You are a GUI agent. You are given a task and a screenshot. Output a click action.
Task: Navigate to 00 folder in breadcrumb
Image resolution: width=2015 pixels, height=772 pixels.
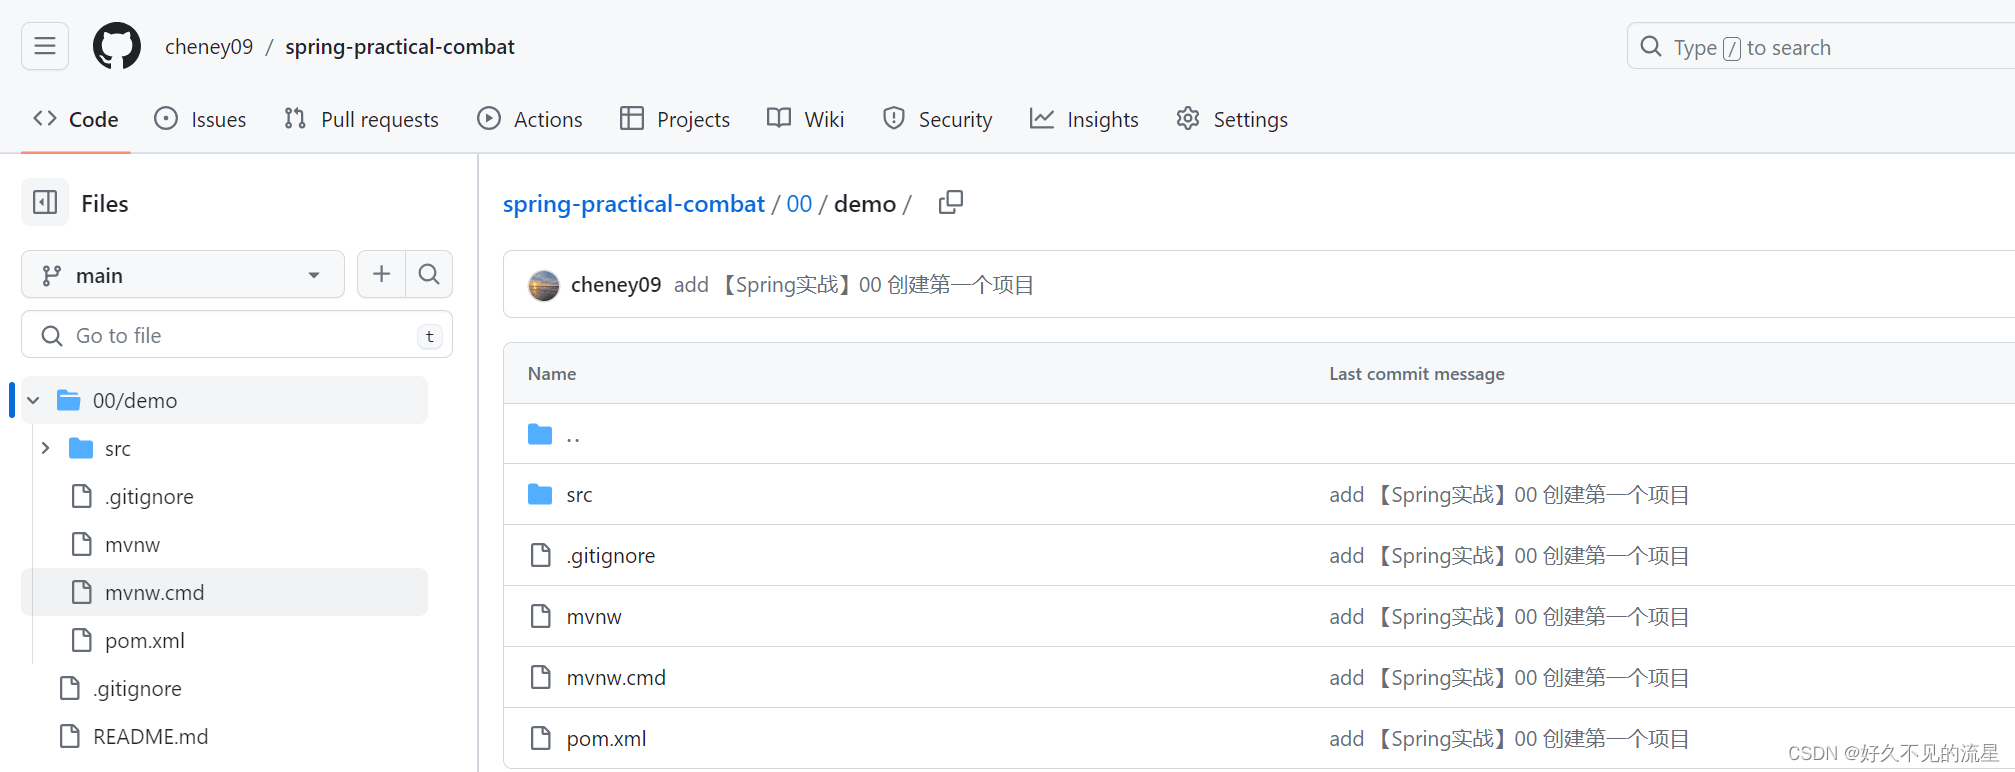pos(799,204)
